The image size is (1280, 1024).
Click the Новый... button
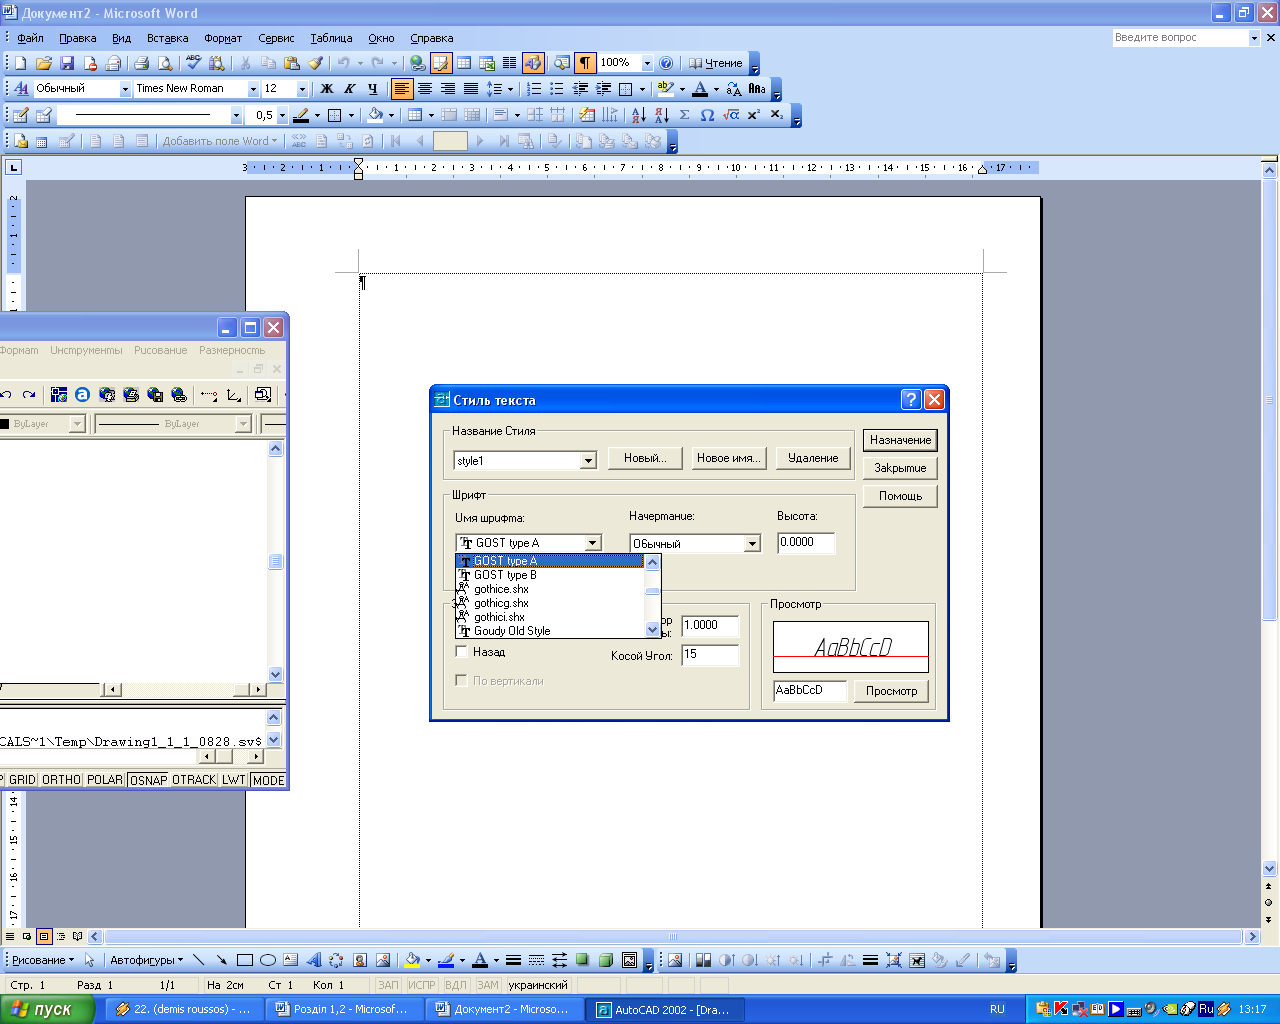(x=645, y=458)
